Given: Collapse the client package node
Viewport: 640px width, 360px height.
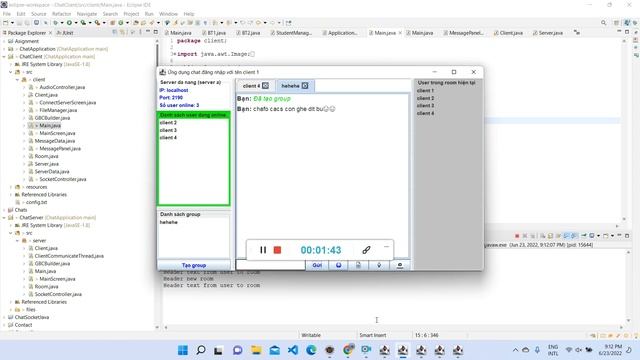Looking at the screenshot, I should click(18, 80).
